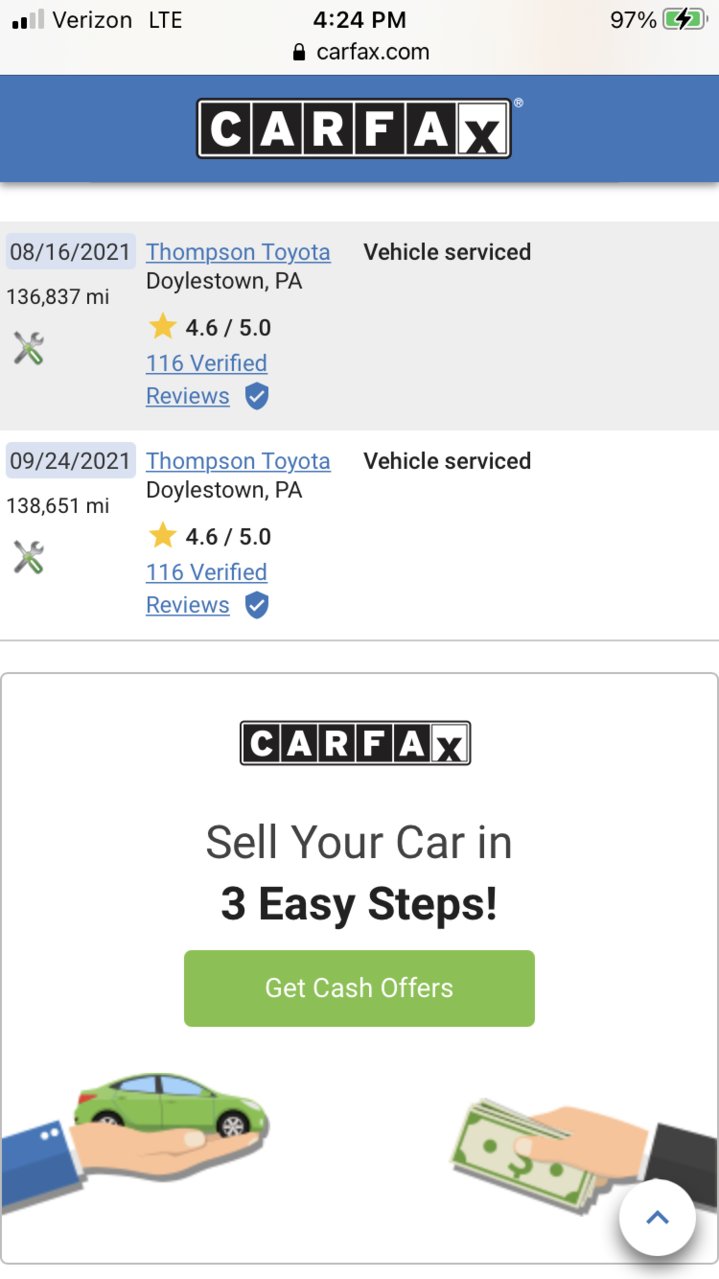Click the yellow star rating in the first record
Screen dimensions: 719x1279
[x=162, y=327]
